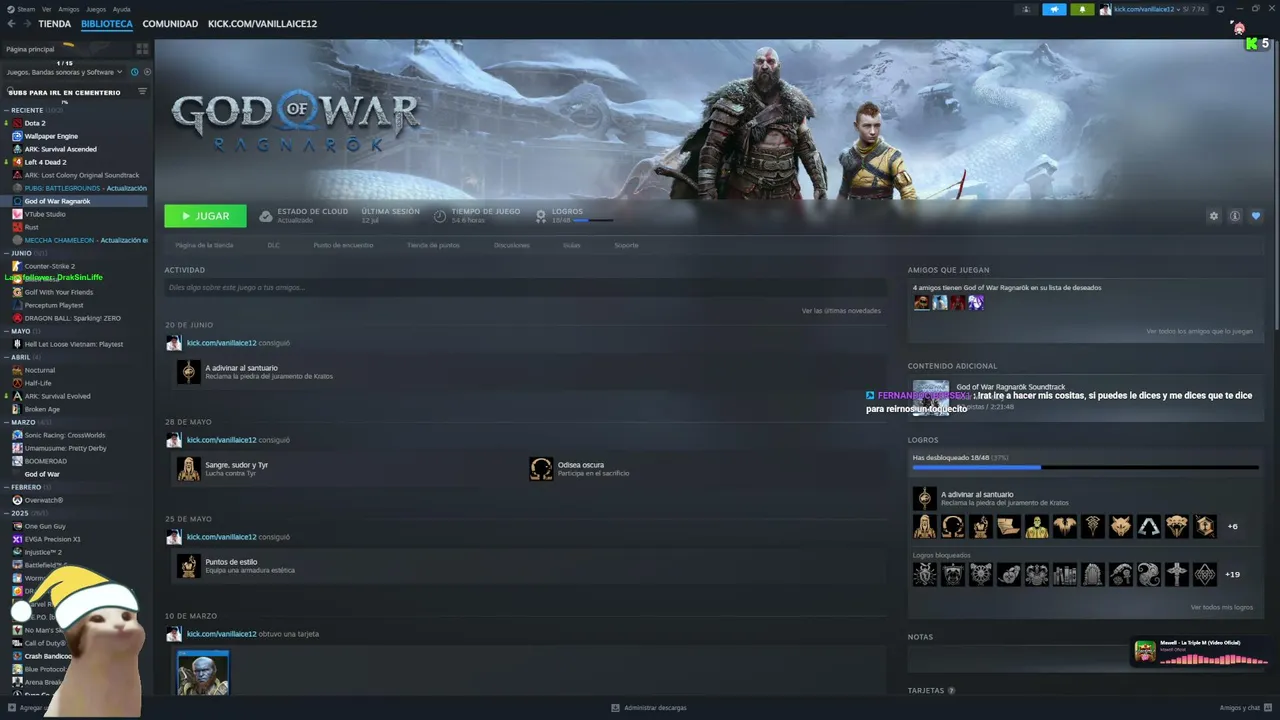This screenshot has height=720, width=1280.
Task: Open the blue announcements megaphone icon
Action: click(x=1054, y=9)
